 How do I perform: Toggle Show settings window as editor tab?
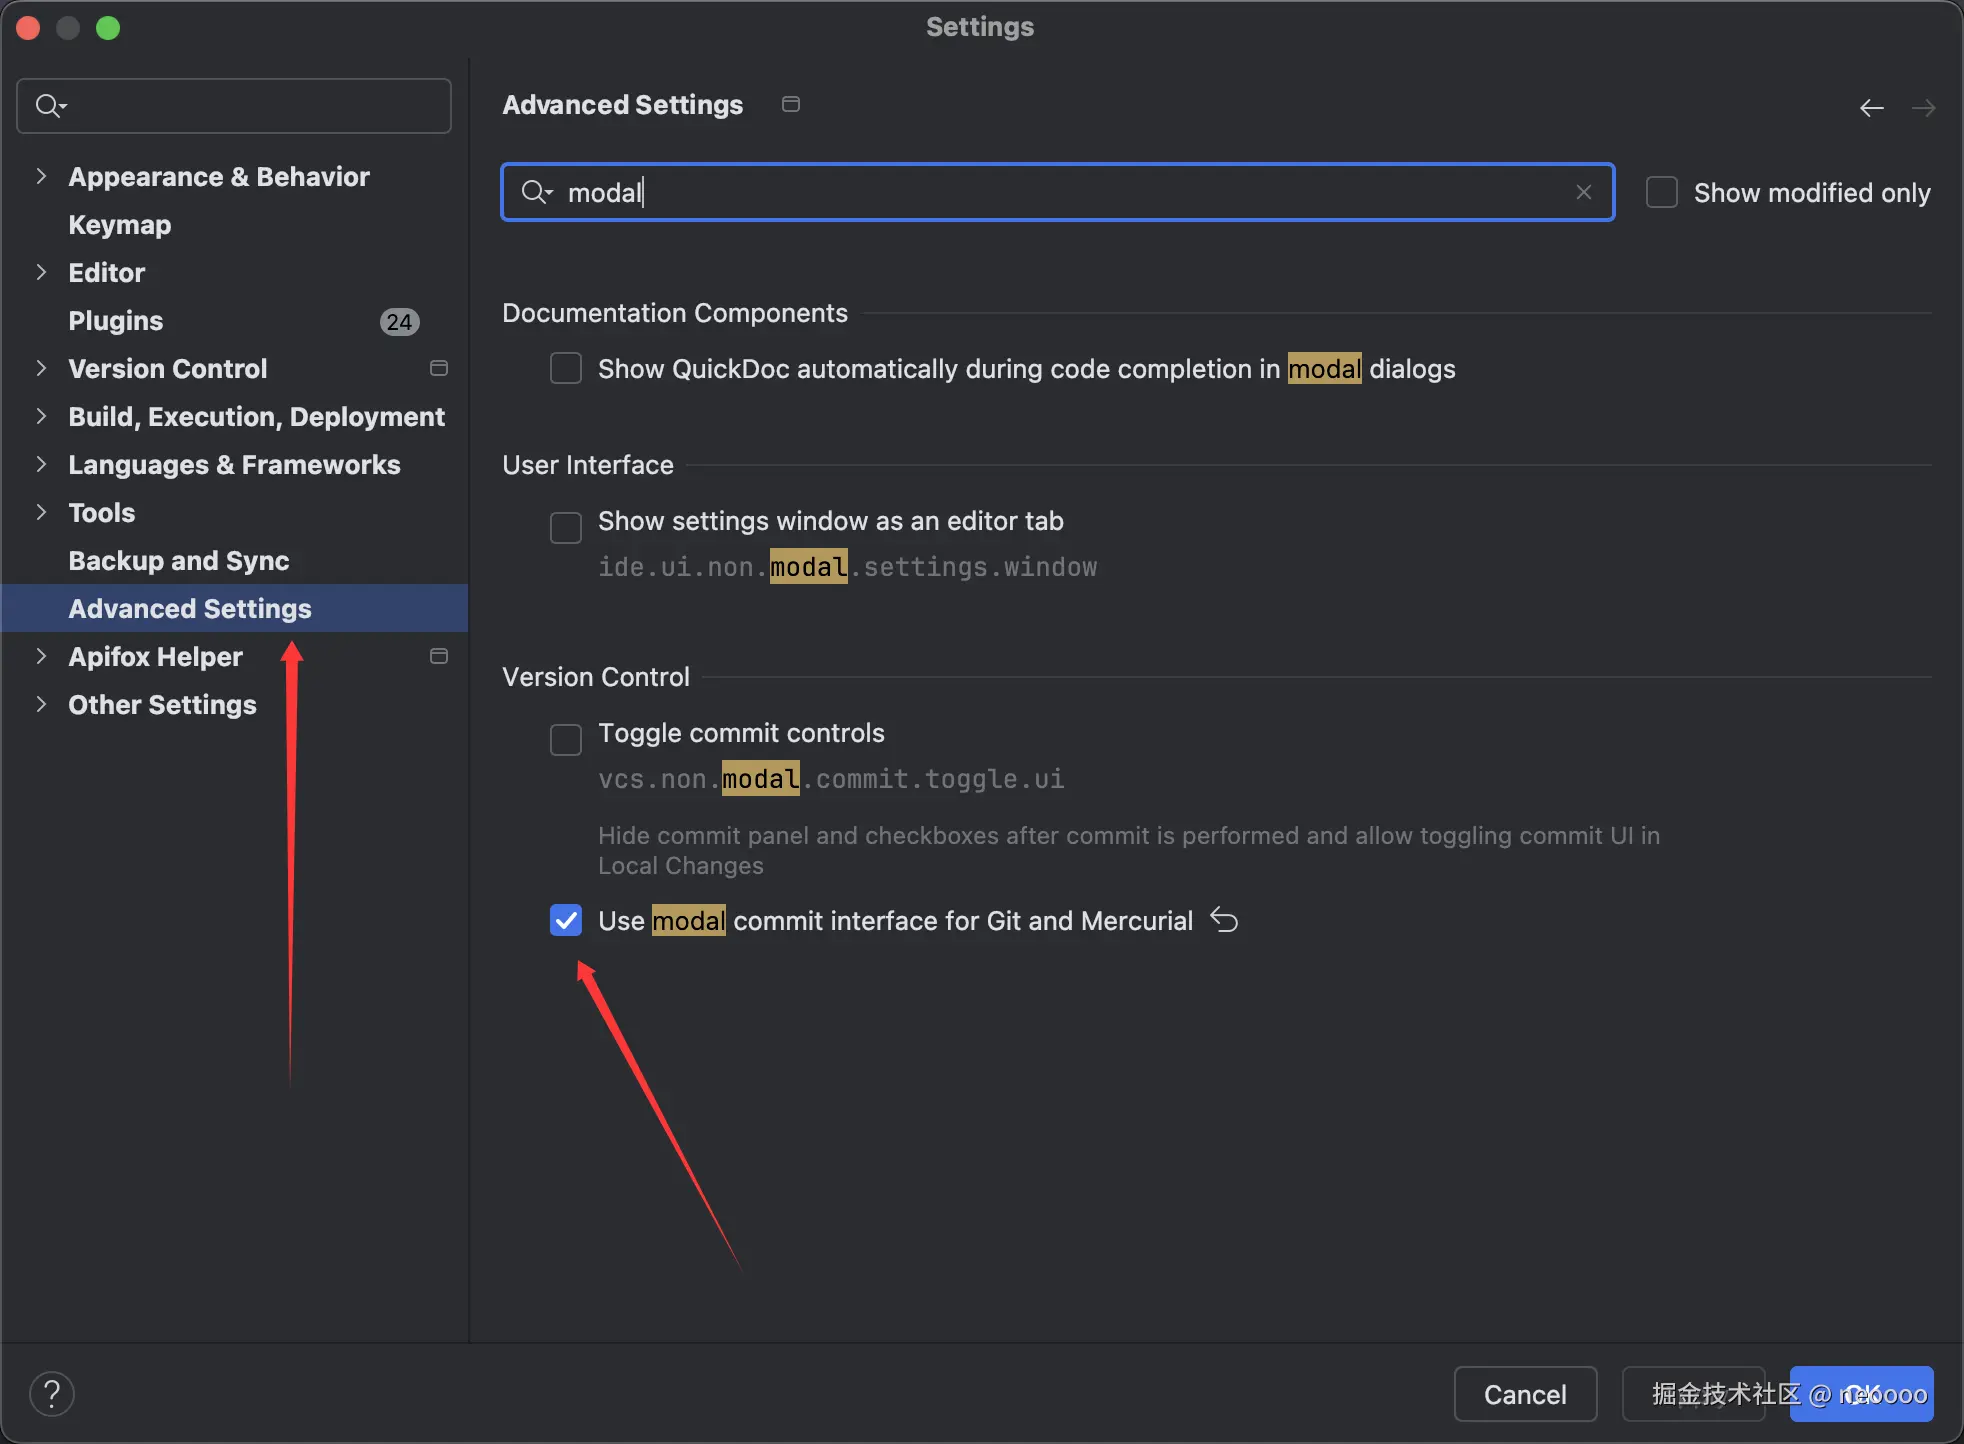pos(566,527)
